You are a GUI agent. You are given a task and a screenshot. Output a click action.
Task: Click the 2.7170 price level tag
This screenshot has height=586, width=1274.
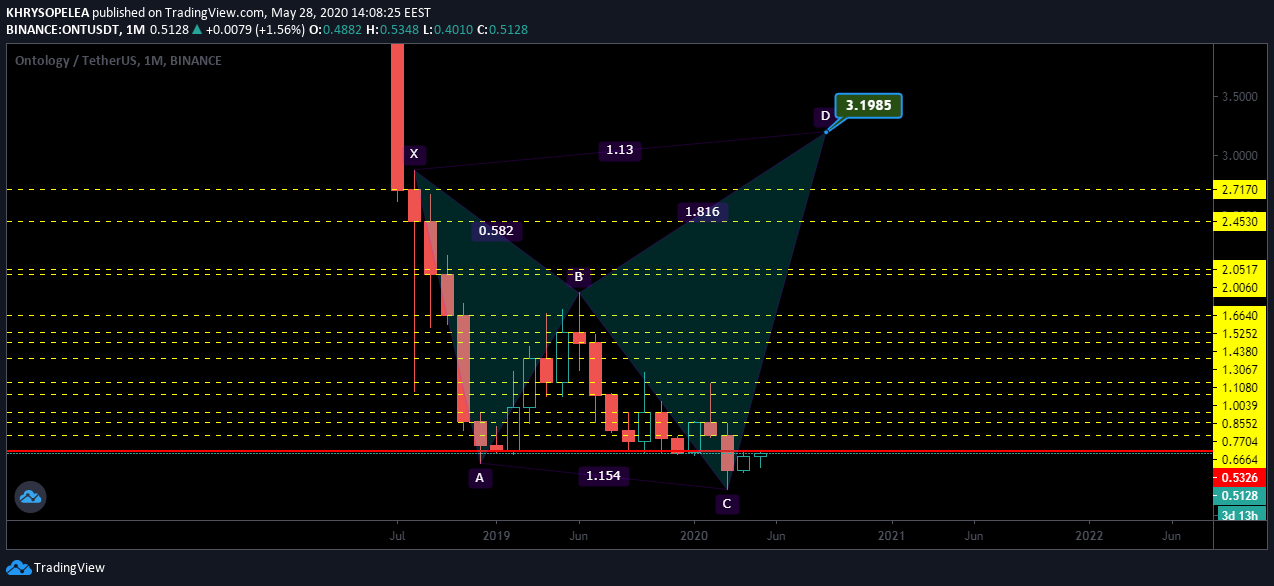(1241, 188)
